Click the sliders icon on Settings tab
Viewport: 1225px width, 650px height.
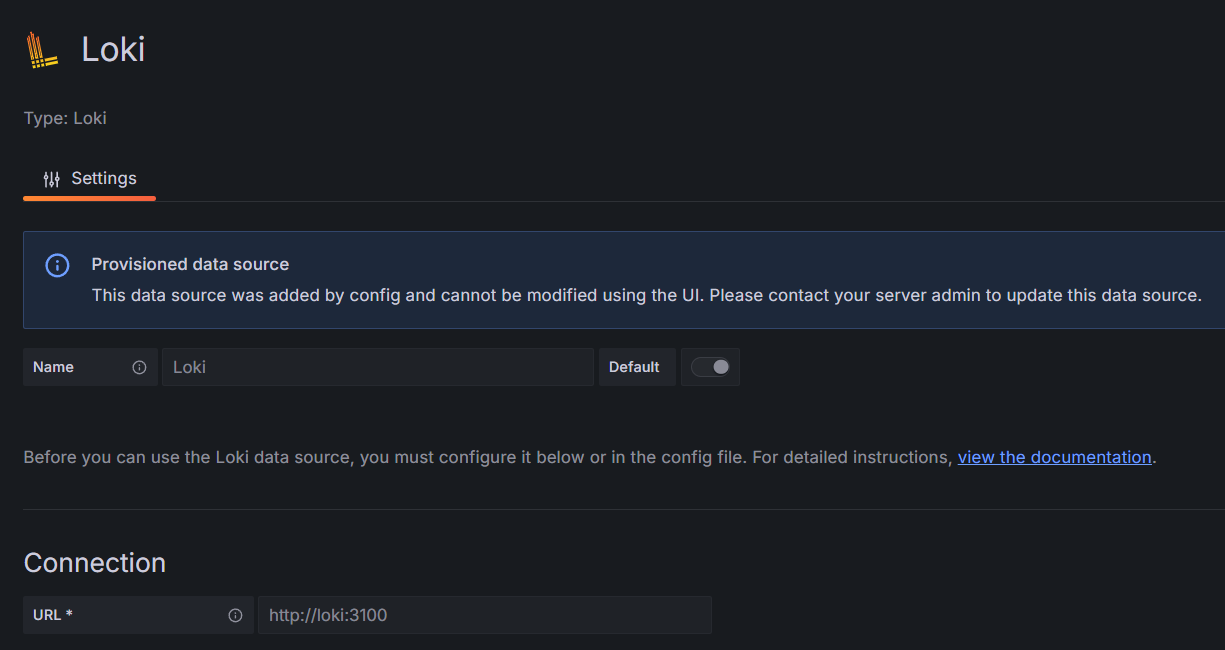tap(52, 179)
